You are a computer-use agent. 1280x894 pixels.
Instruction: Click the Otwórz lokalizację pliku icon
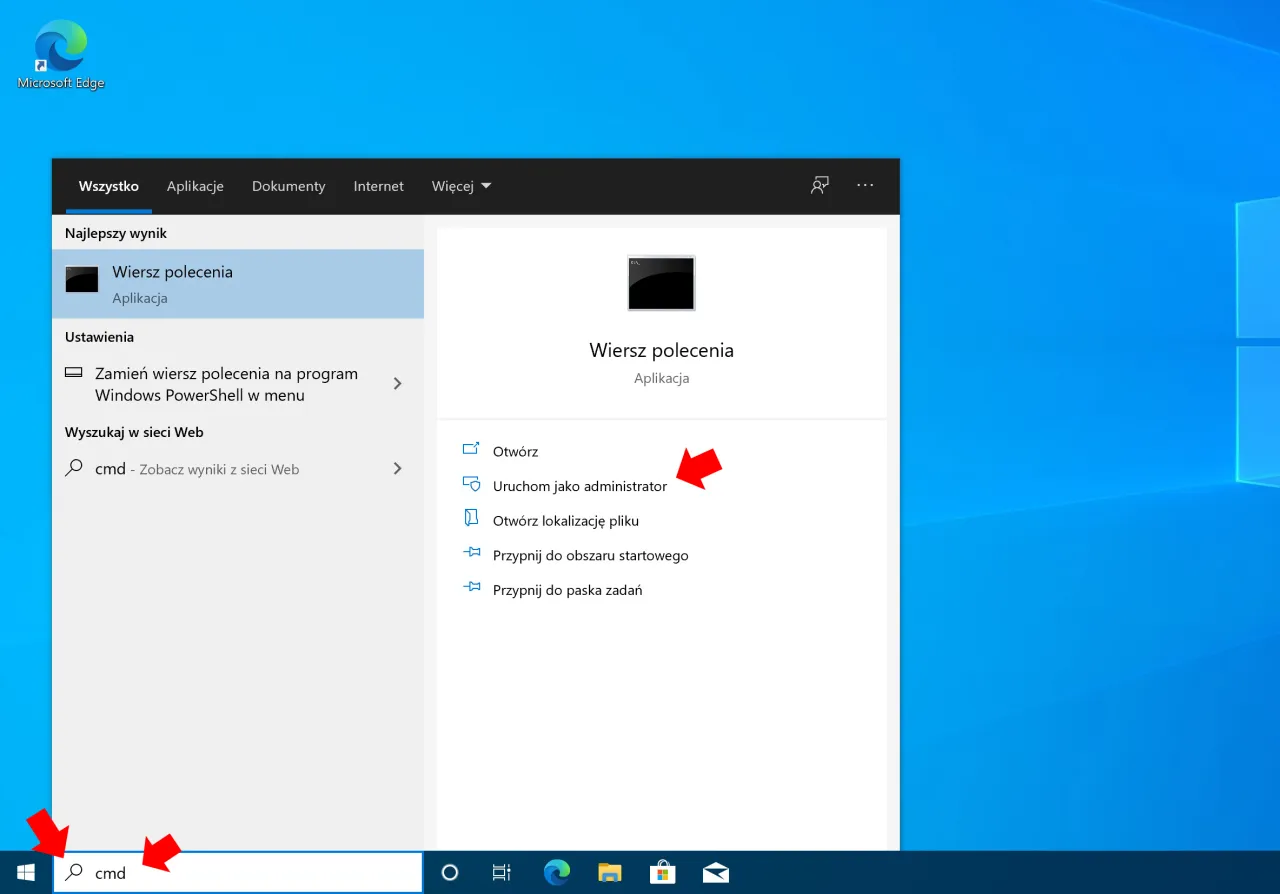coord(471,518)
